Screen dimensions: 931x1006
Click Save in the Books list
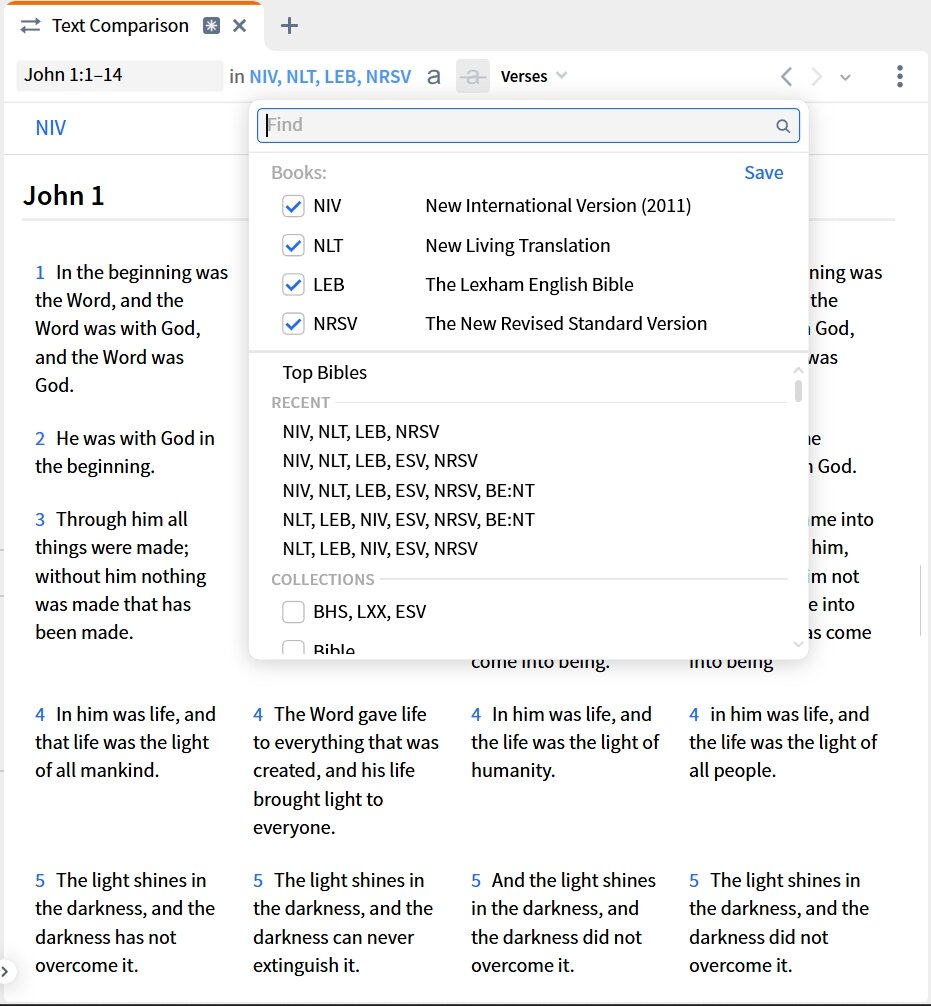[x=764, y=173]
